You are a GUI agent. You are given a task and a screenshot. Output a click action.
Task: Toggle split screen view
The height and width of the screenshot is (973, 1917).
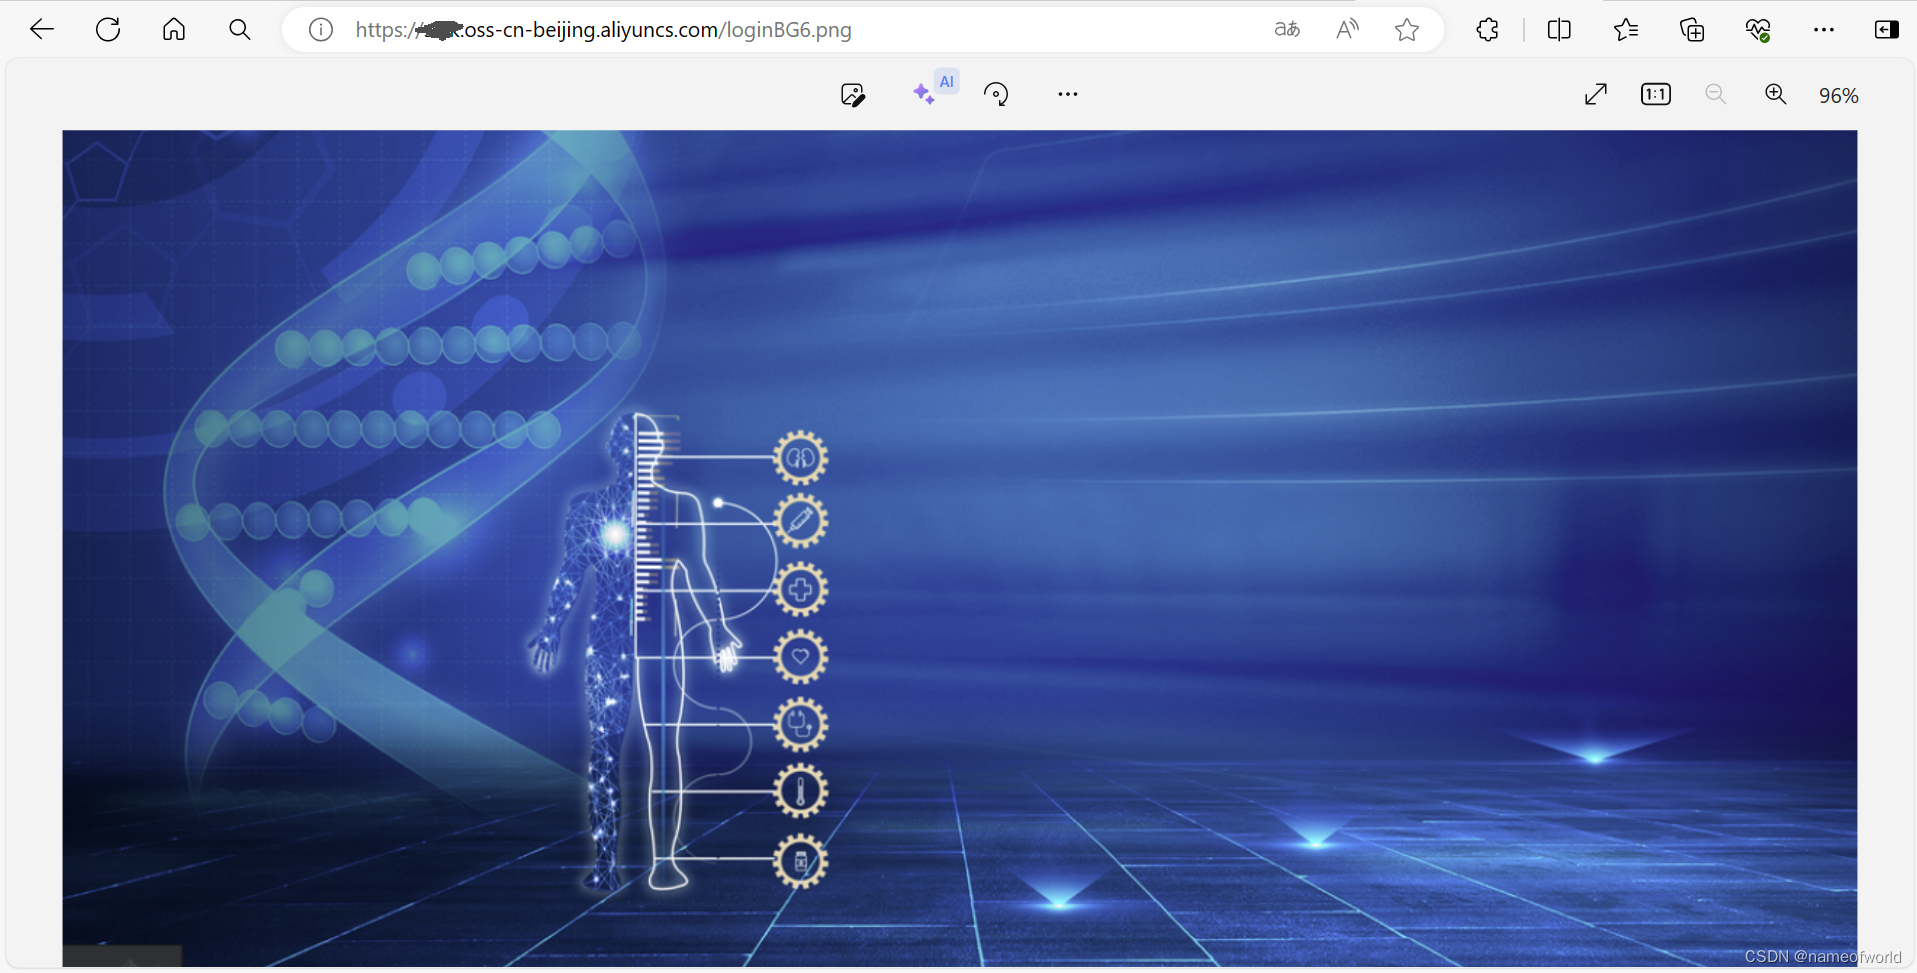[1559, 30]
